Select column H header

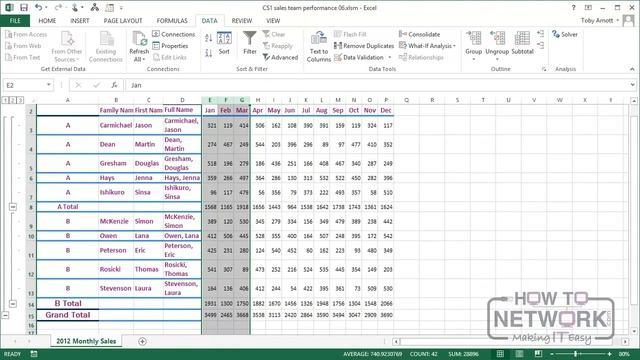pos(258,100)
